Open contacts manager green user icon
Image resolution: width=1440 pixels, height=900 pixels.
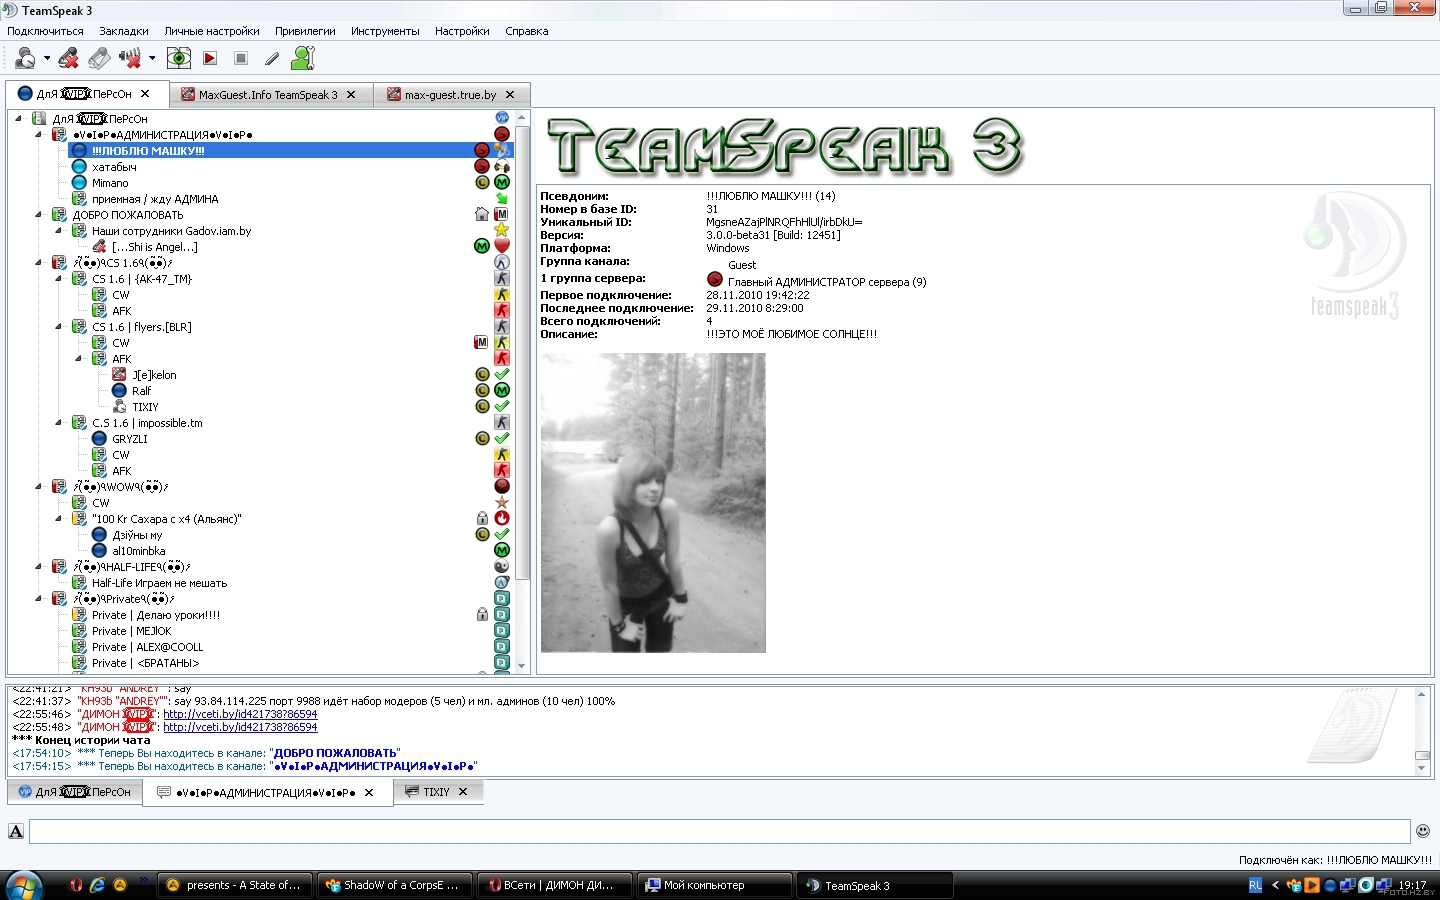click(302, 59)
